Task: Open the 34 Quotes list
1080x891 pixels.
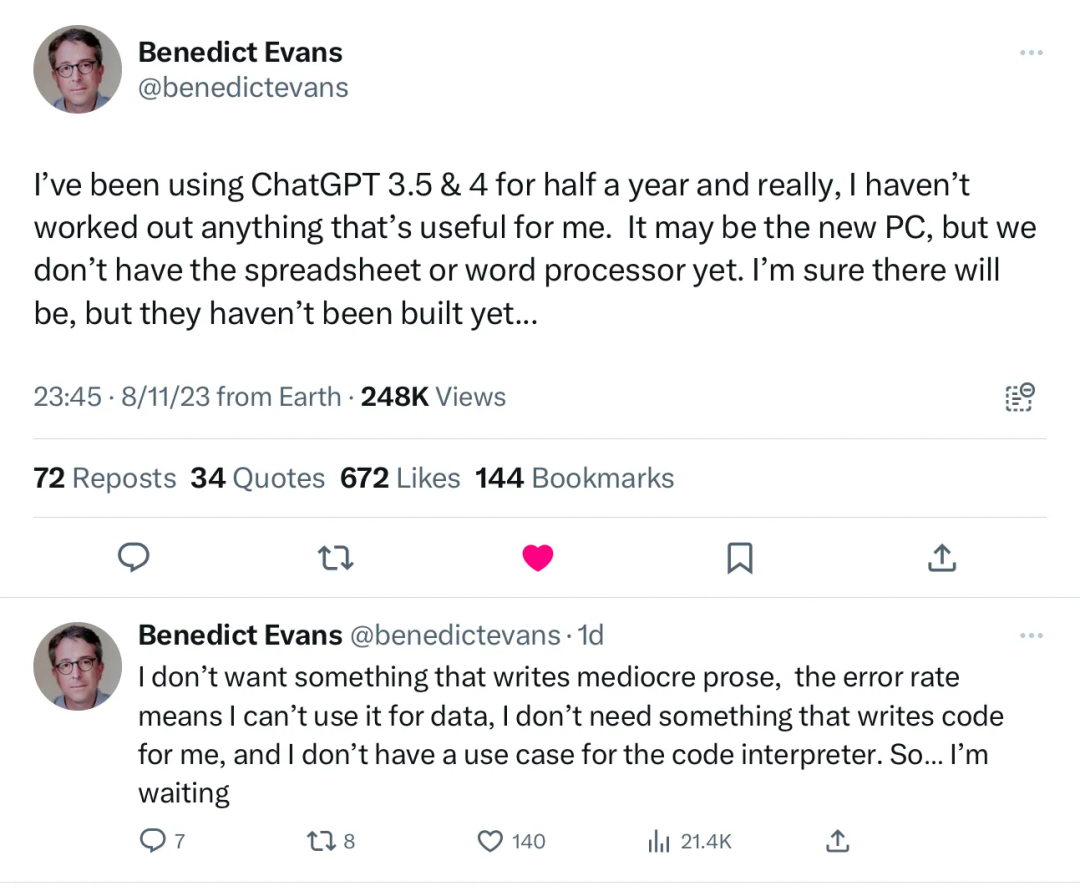Action: (x=258, y=478)
